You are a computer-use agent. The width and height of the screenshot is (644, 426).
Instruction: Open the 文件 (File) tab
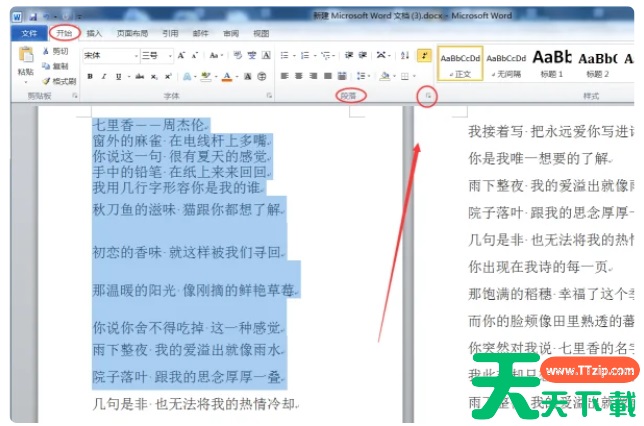pos(29,33)
